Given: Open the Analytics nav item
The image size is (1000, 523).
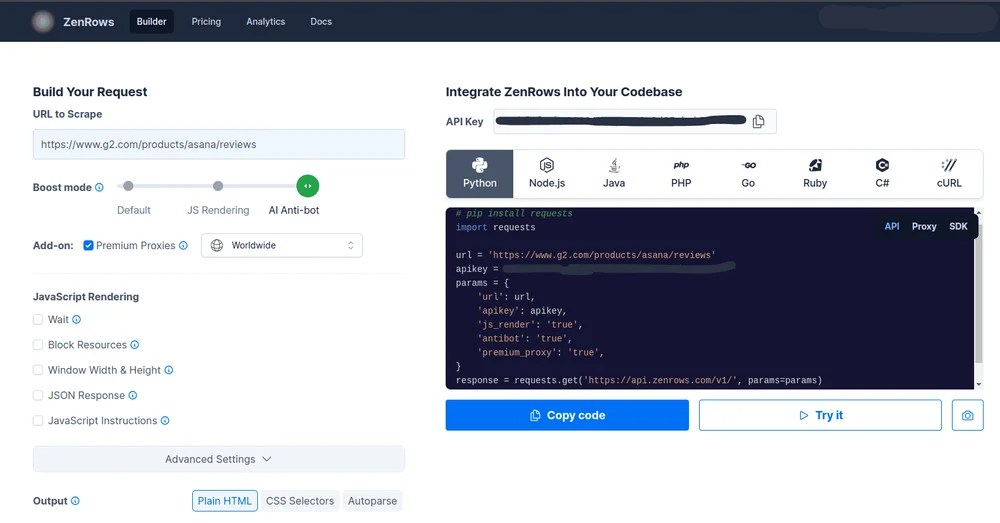Looking at the screenshot, I should point(265,22).
